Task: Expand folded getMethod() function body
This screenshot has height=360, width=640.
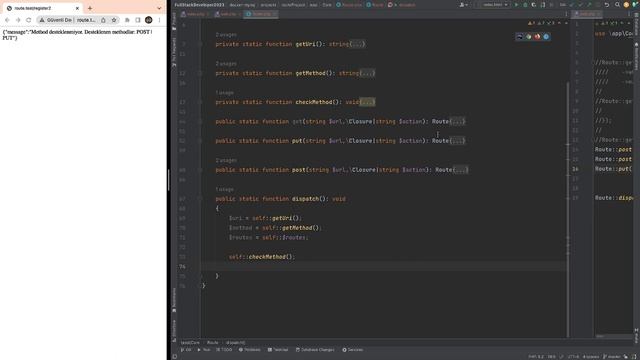Action: (x=368, y=73)
